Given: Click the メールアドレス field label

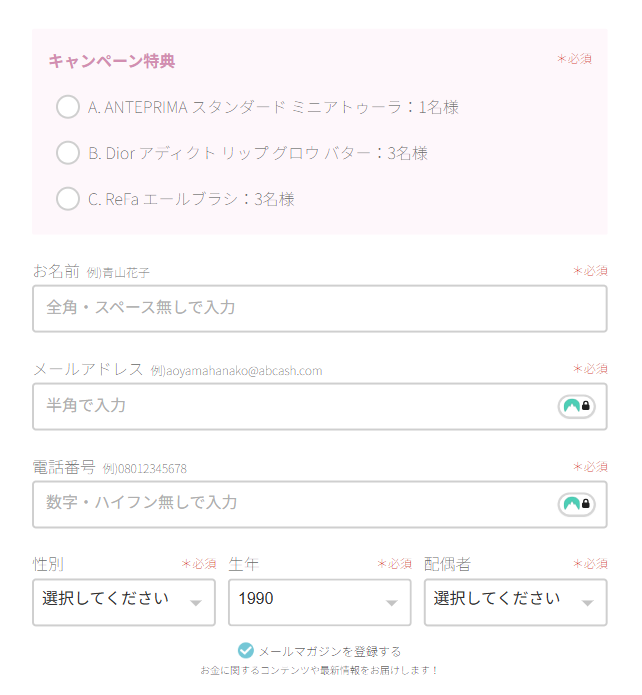Looking at the screenshot, I should (x=88, y=369).
